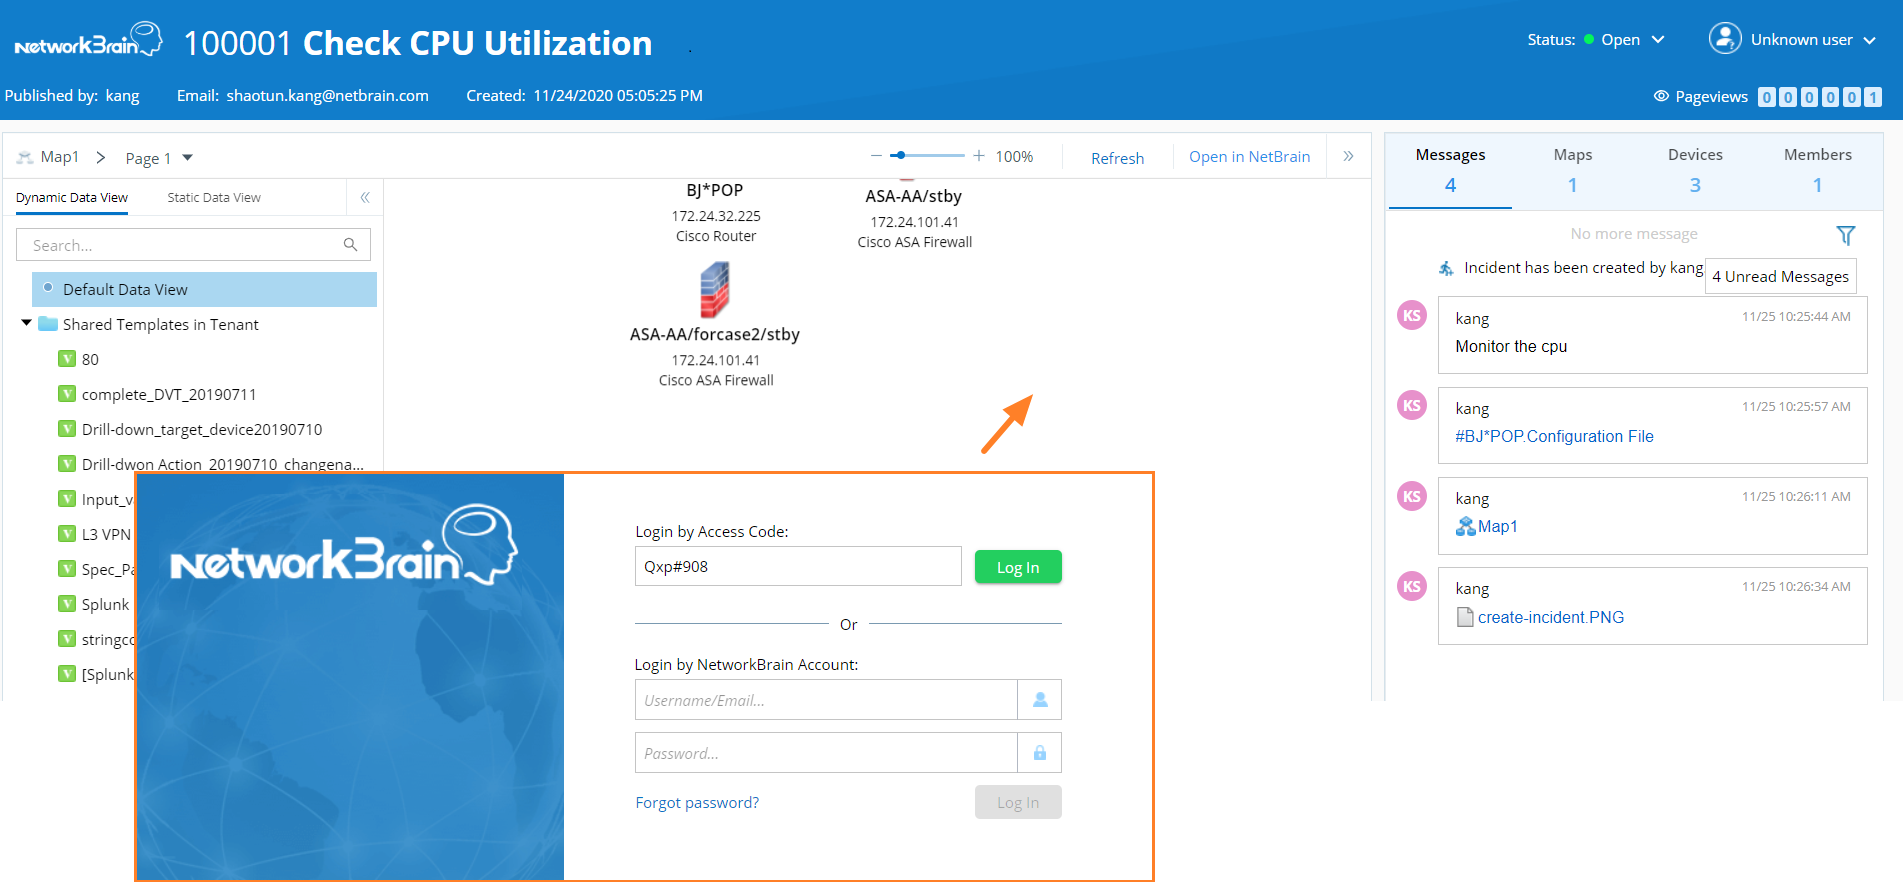
Task: Open the Status Open dropdown
Action: point(1657,40)
